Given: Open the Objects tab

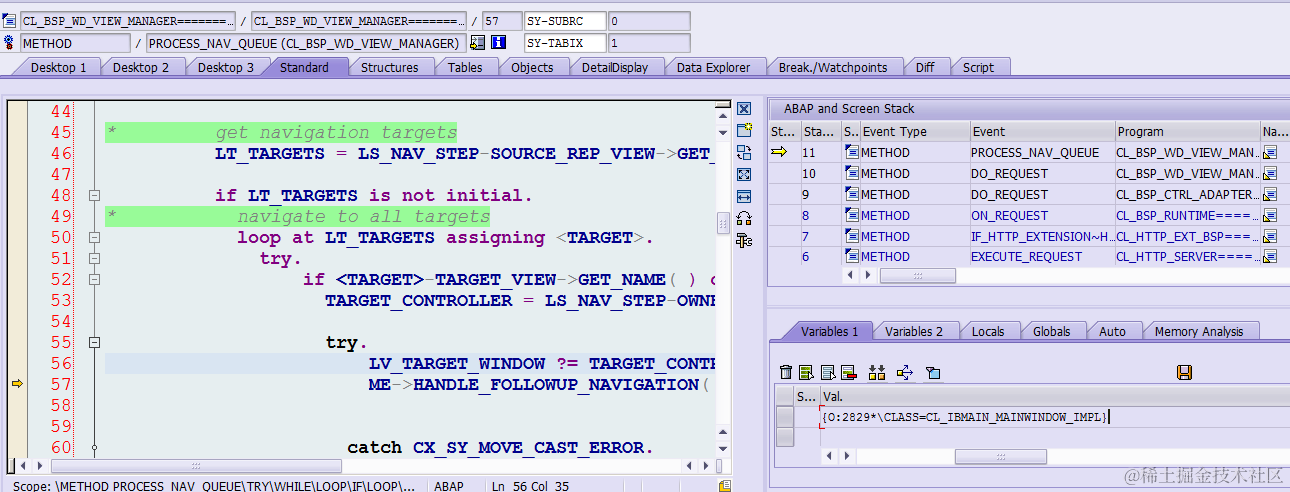Looking at the screenshot, I should coord(532,67).
